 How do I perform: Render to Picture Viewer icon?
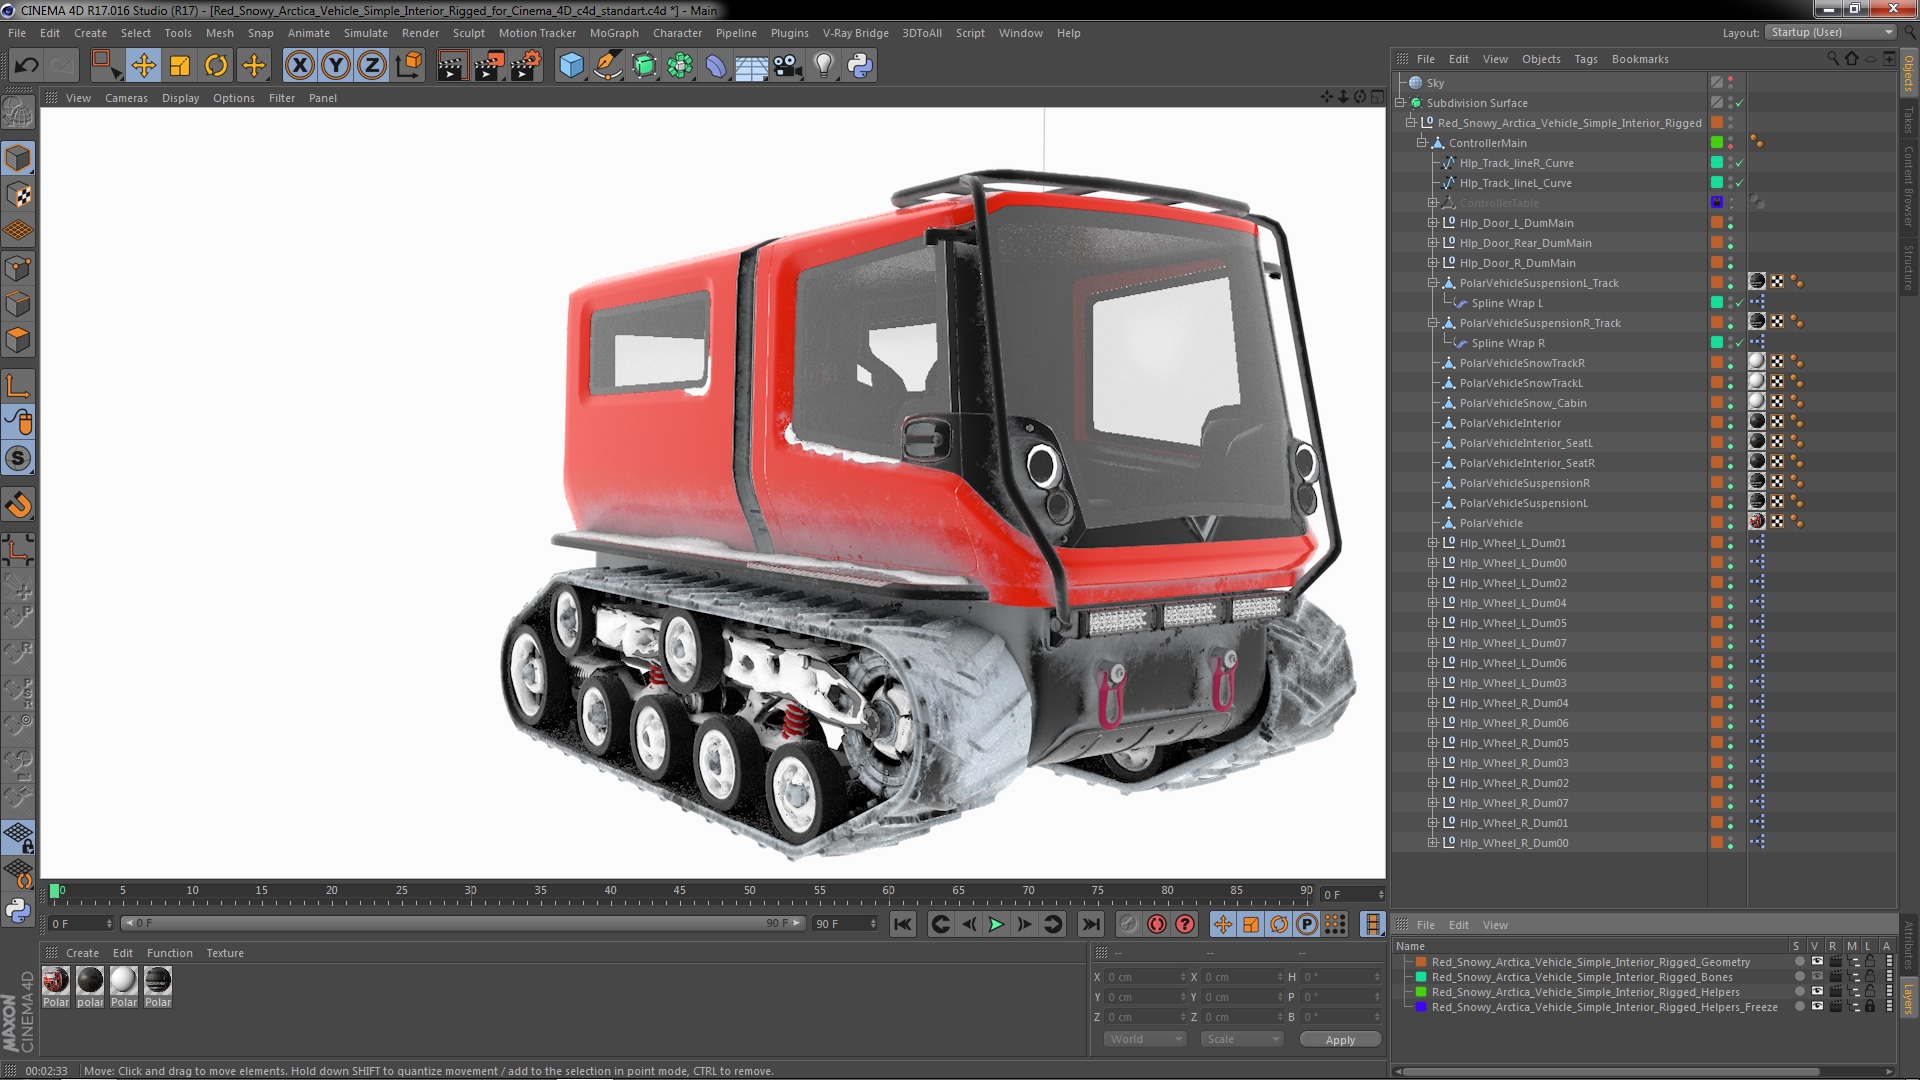[489, 66]
